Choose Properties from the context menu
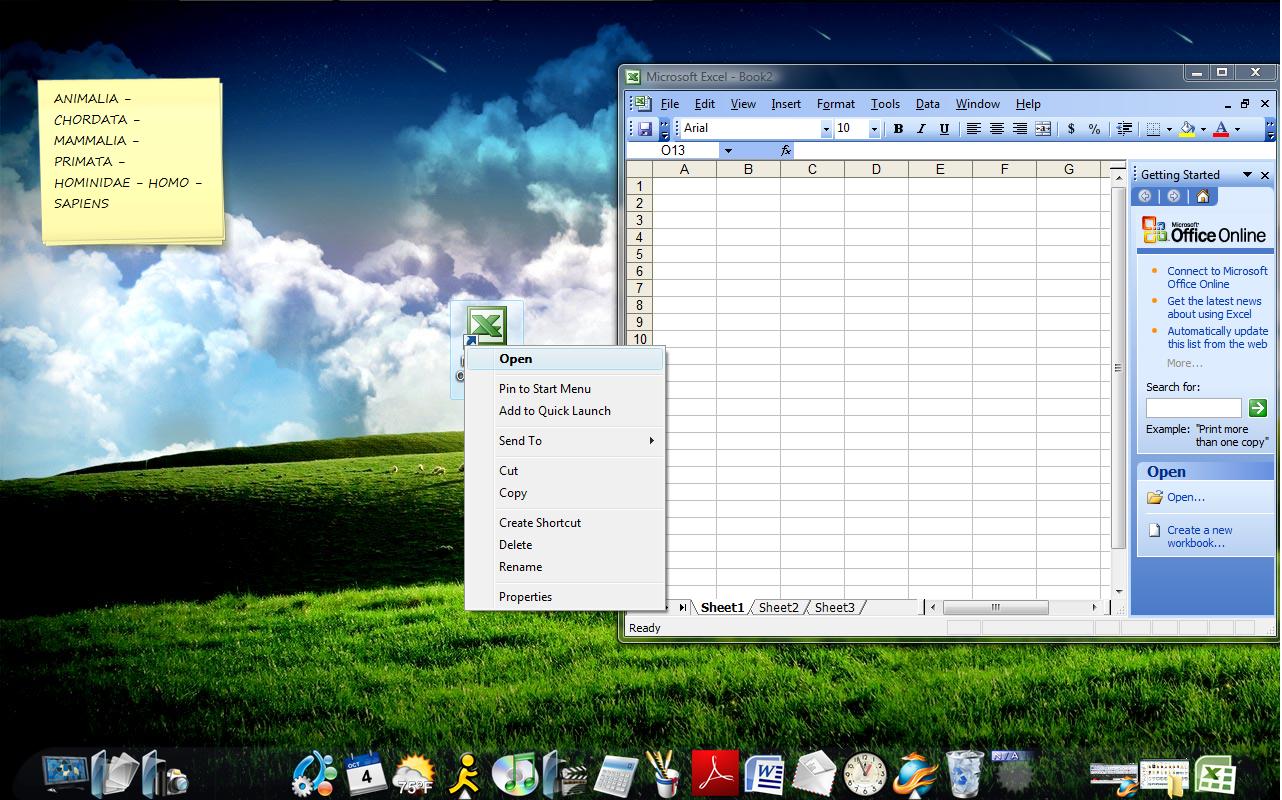The image size is (1282, 800). coord(565,597)
